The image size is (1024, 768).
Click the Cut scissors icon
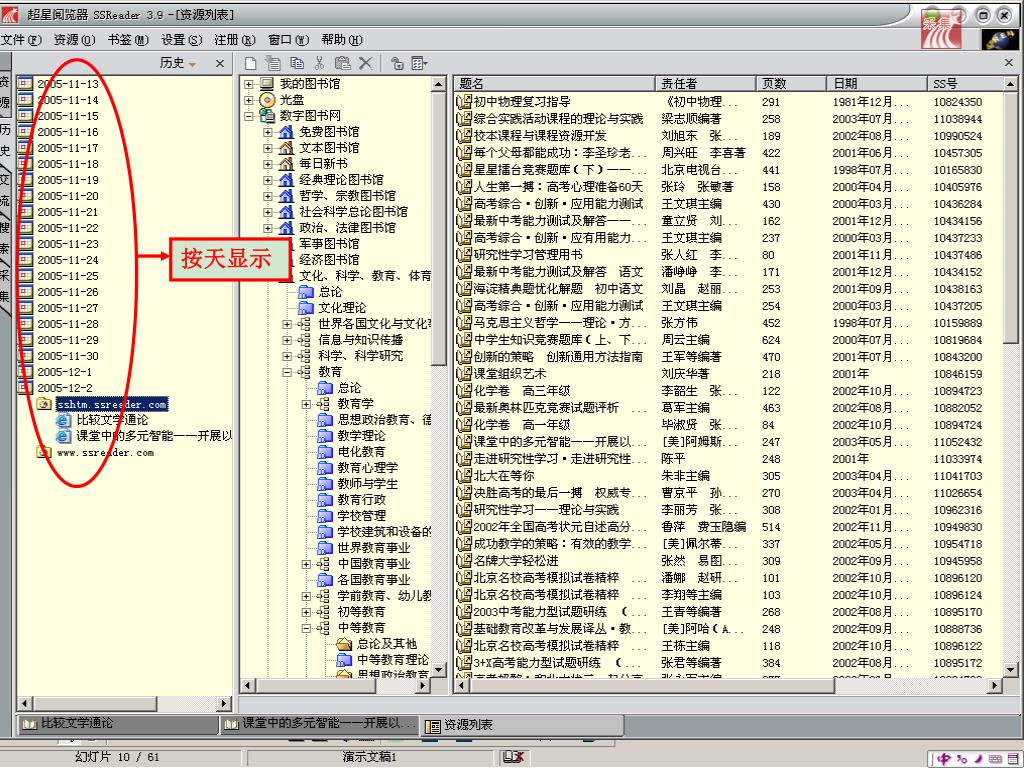tap(319, 63)
